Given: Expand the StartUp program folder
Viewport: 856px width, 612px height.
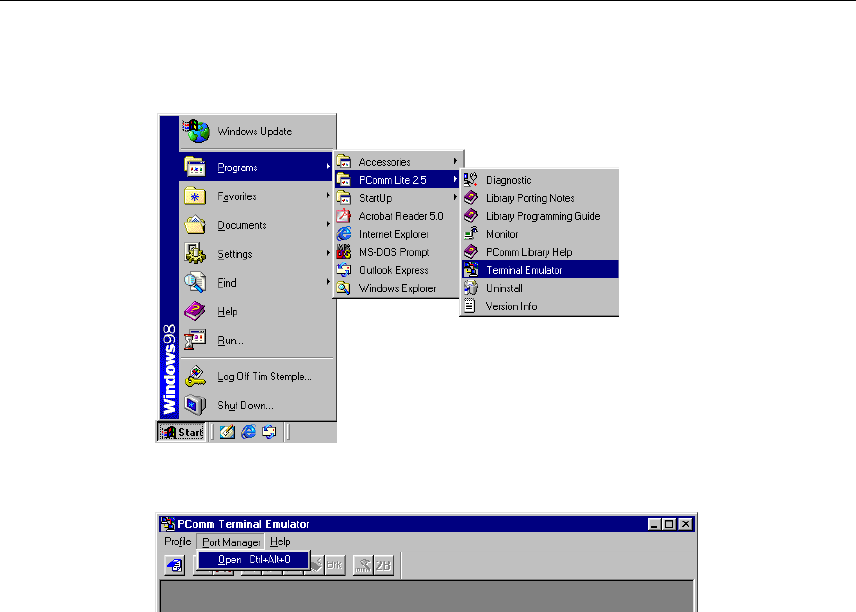Looking at the screenshot, I should [397, 198].
